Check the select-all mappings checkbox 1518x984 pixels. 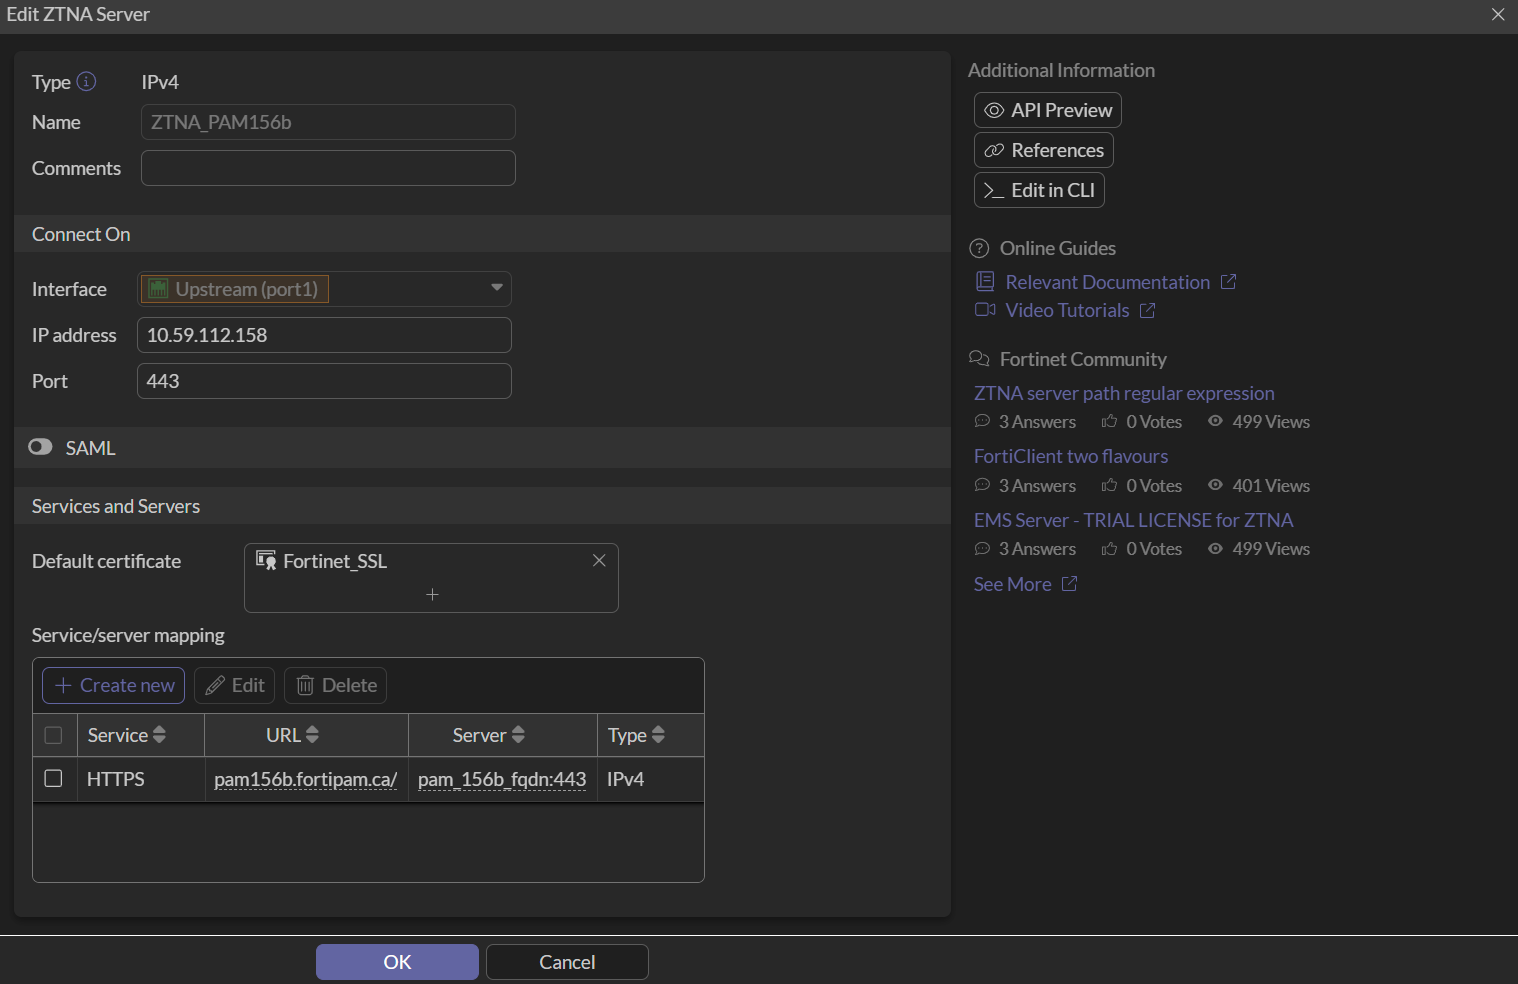coord(54,735)
